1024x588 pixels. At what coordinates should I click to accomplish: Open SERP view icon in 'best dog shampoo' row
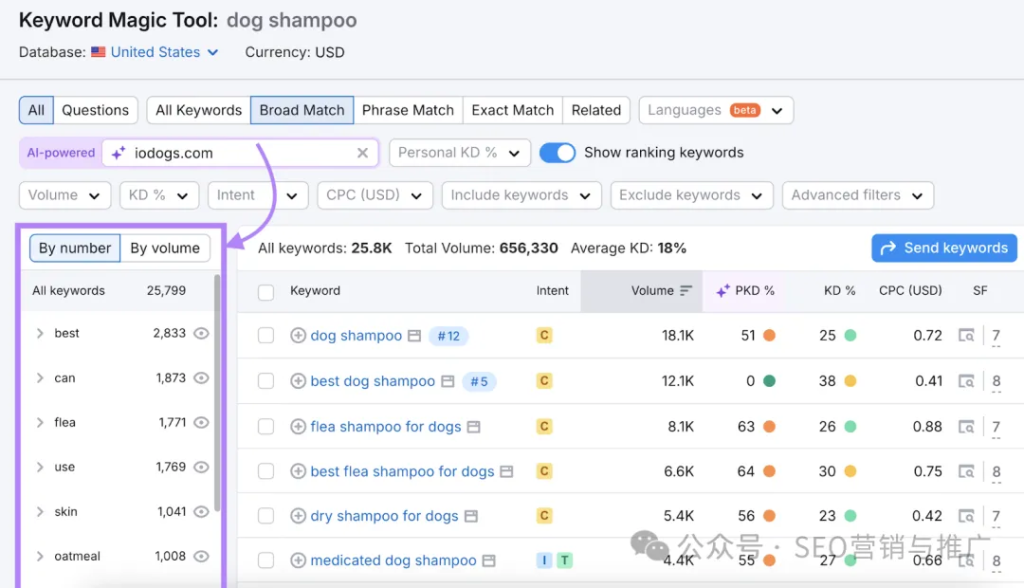[448, 381]
